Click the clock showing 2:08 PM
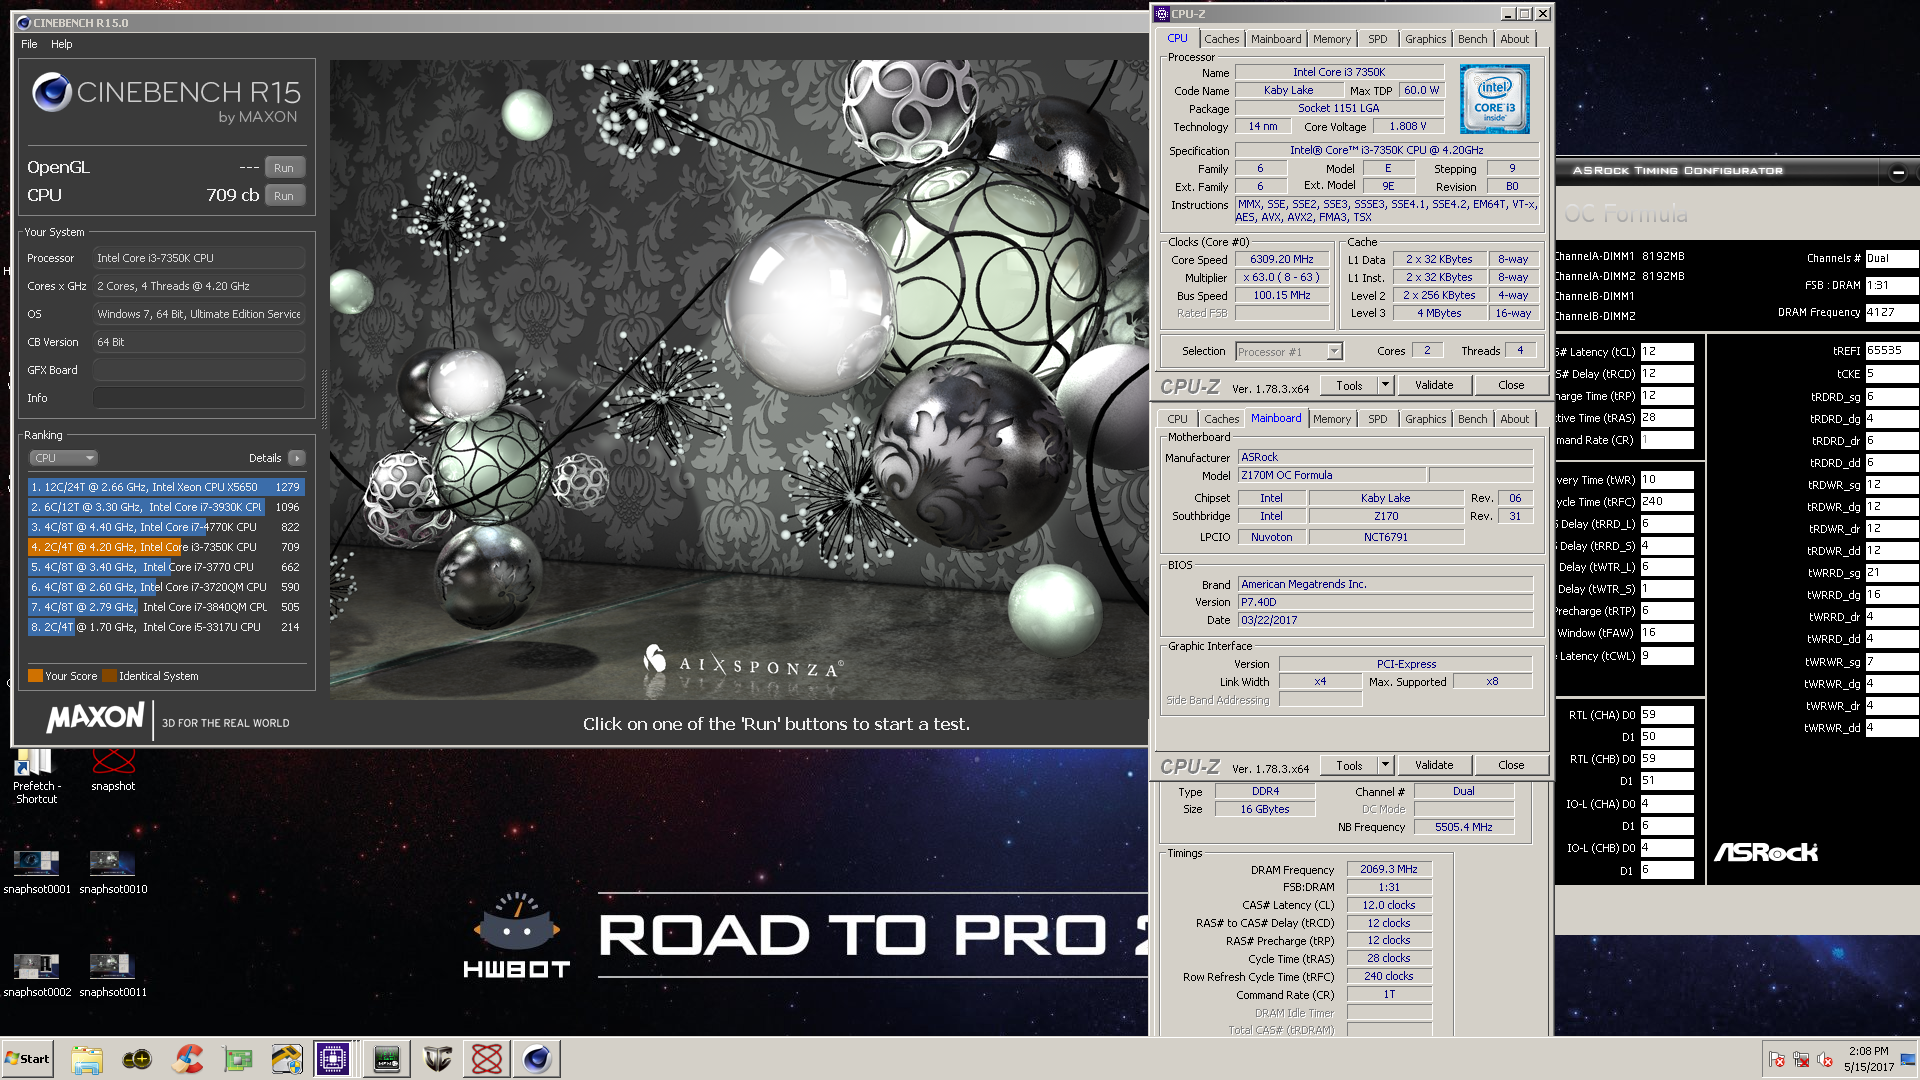The width and height of the screenshot is (1920, 1080). point(1868,1059)
